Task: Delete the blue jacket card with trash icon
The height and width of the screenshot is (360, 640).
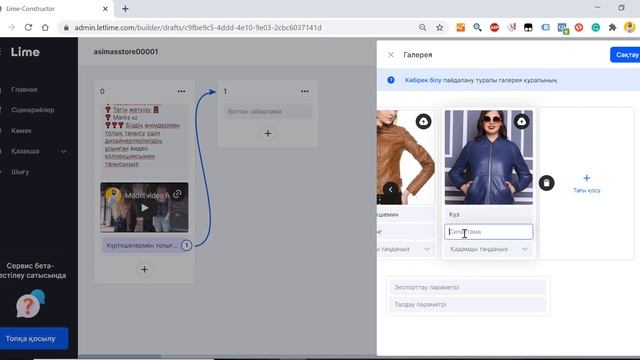Action: (x=547, y=183)
